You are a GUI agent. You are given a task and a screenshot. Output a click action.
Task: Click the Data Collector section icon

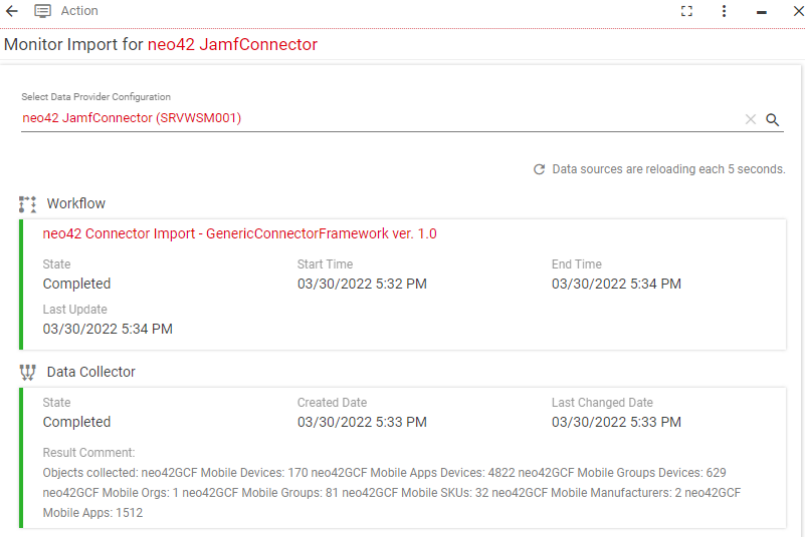(28, 372)
